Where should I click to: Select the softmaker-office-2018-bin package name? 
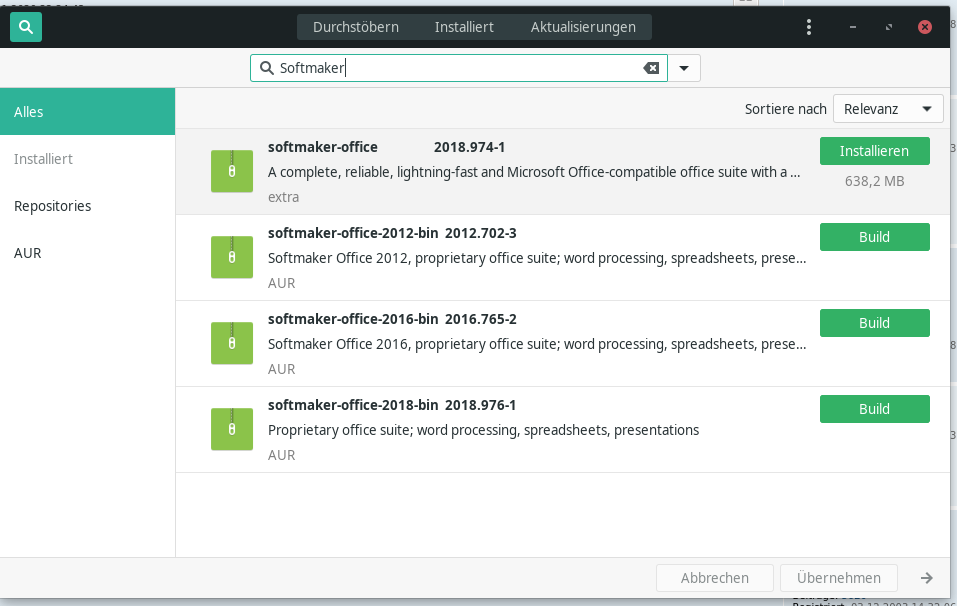click(x=353, y=405)
